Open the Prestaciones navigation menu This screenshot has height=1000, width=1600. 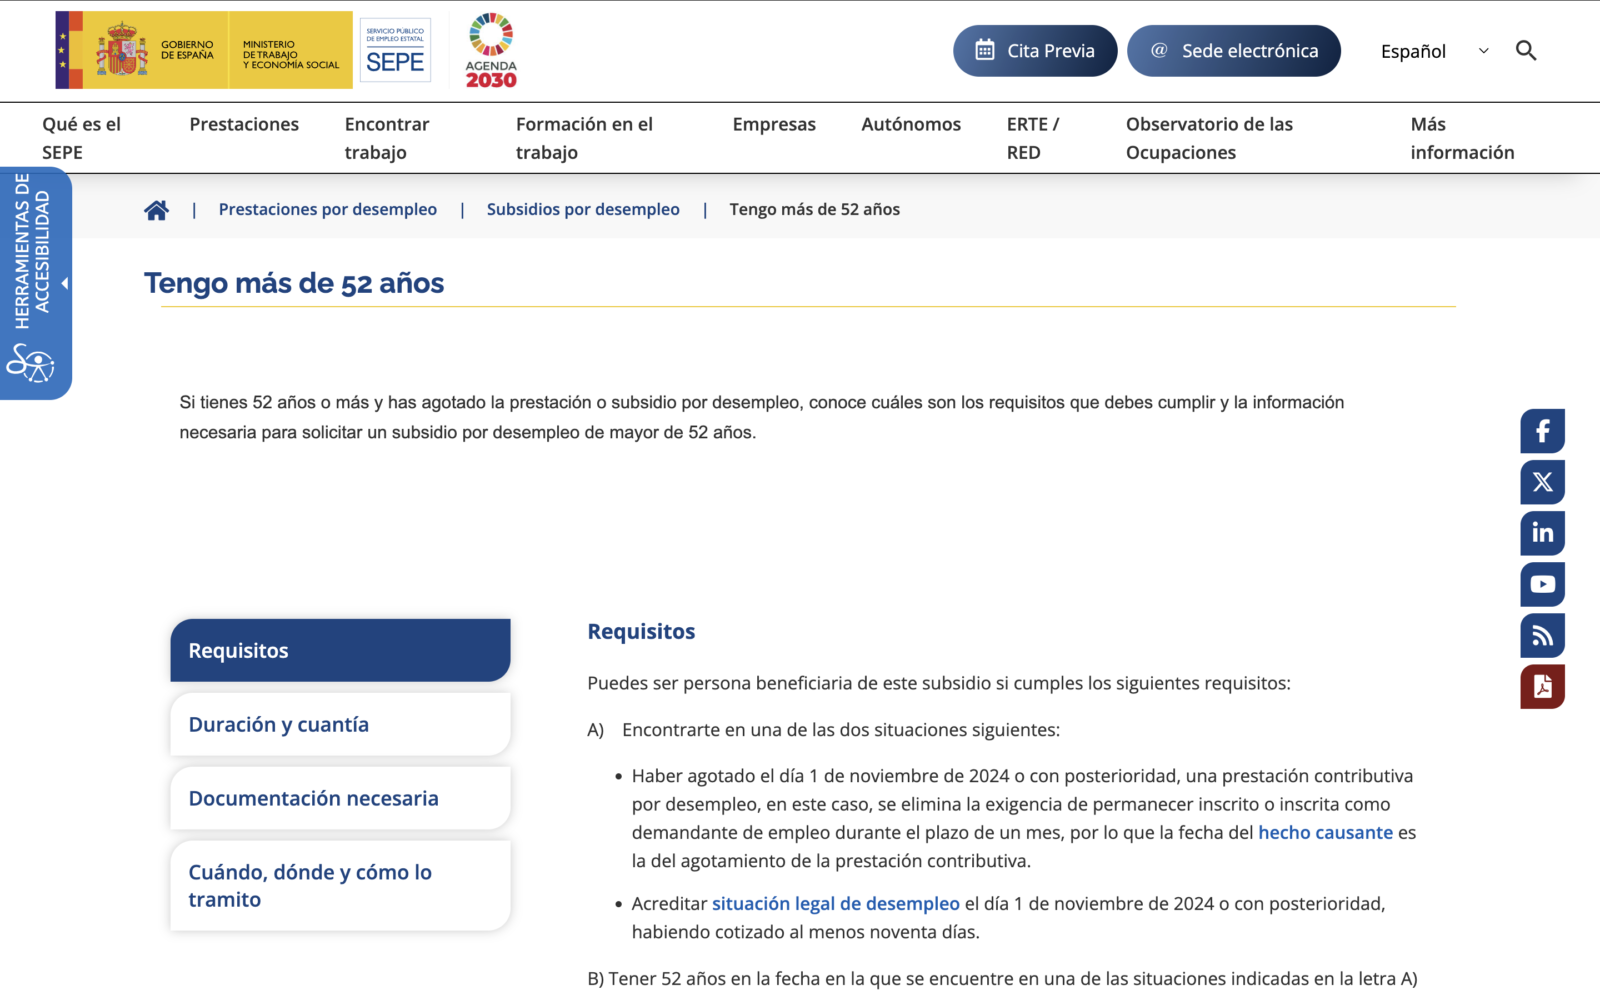244,125
